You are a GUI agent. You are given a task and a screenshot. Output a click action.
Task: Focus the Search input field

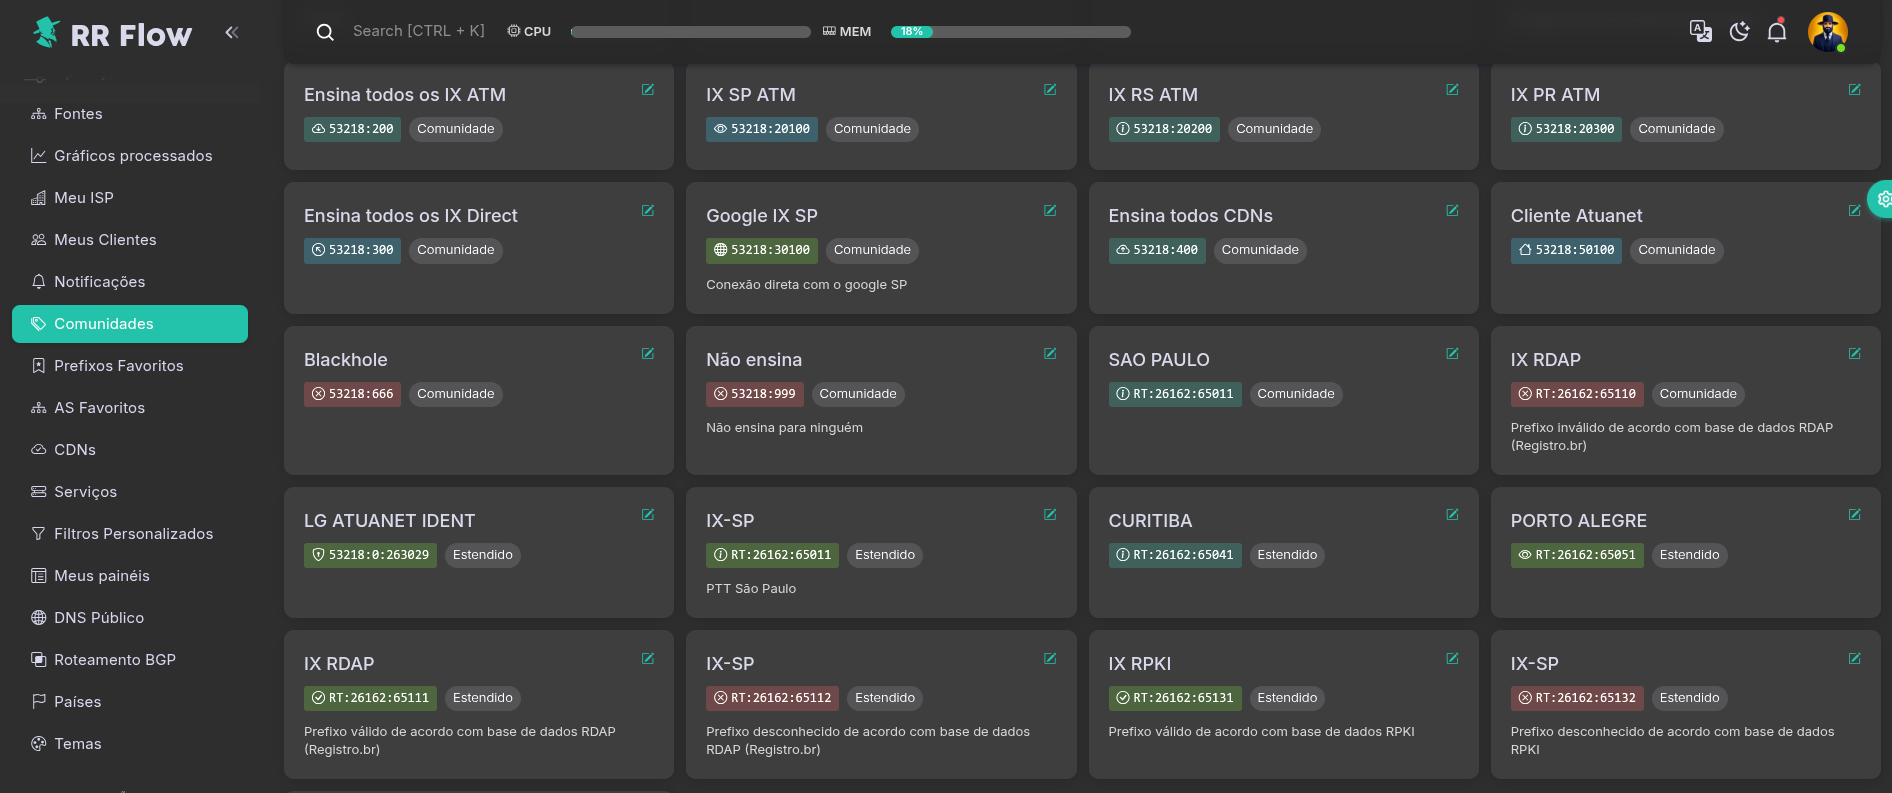418,31
